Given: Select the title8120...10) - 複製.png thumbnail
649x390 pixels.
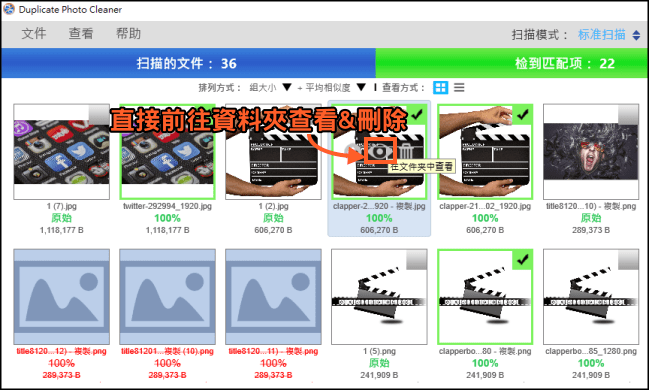Looking at the screenshot, I should [x=591, y=152].
